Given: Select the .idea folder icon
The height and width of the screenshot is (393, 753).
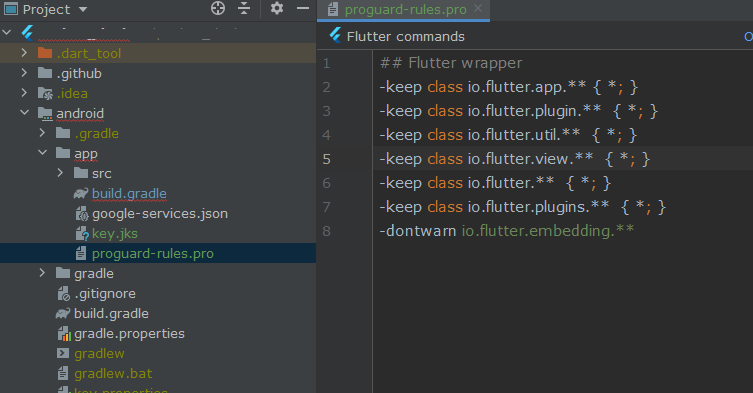Looking at the screenshot, I should 45,93.
